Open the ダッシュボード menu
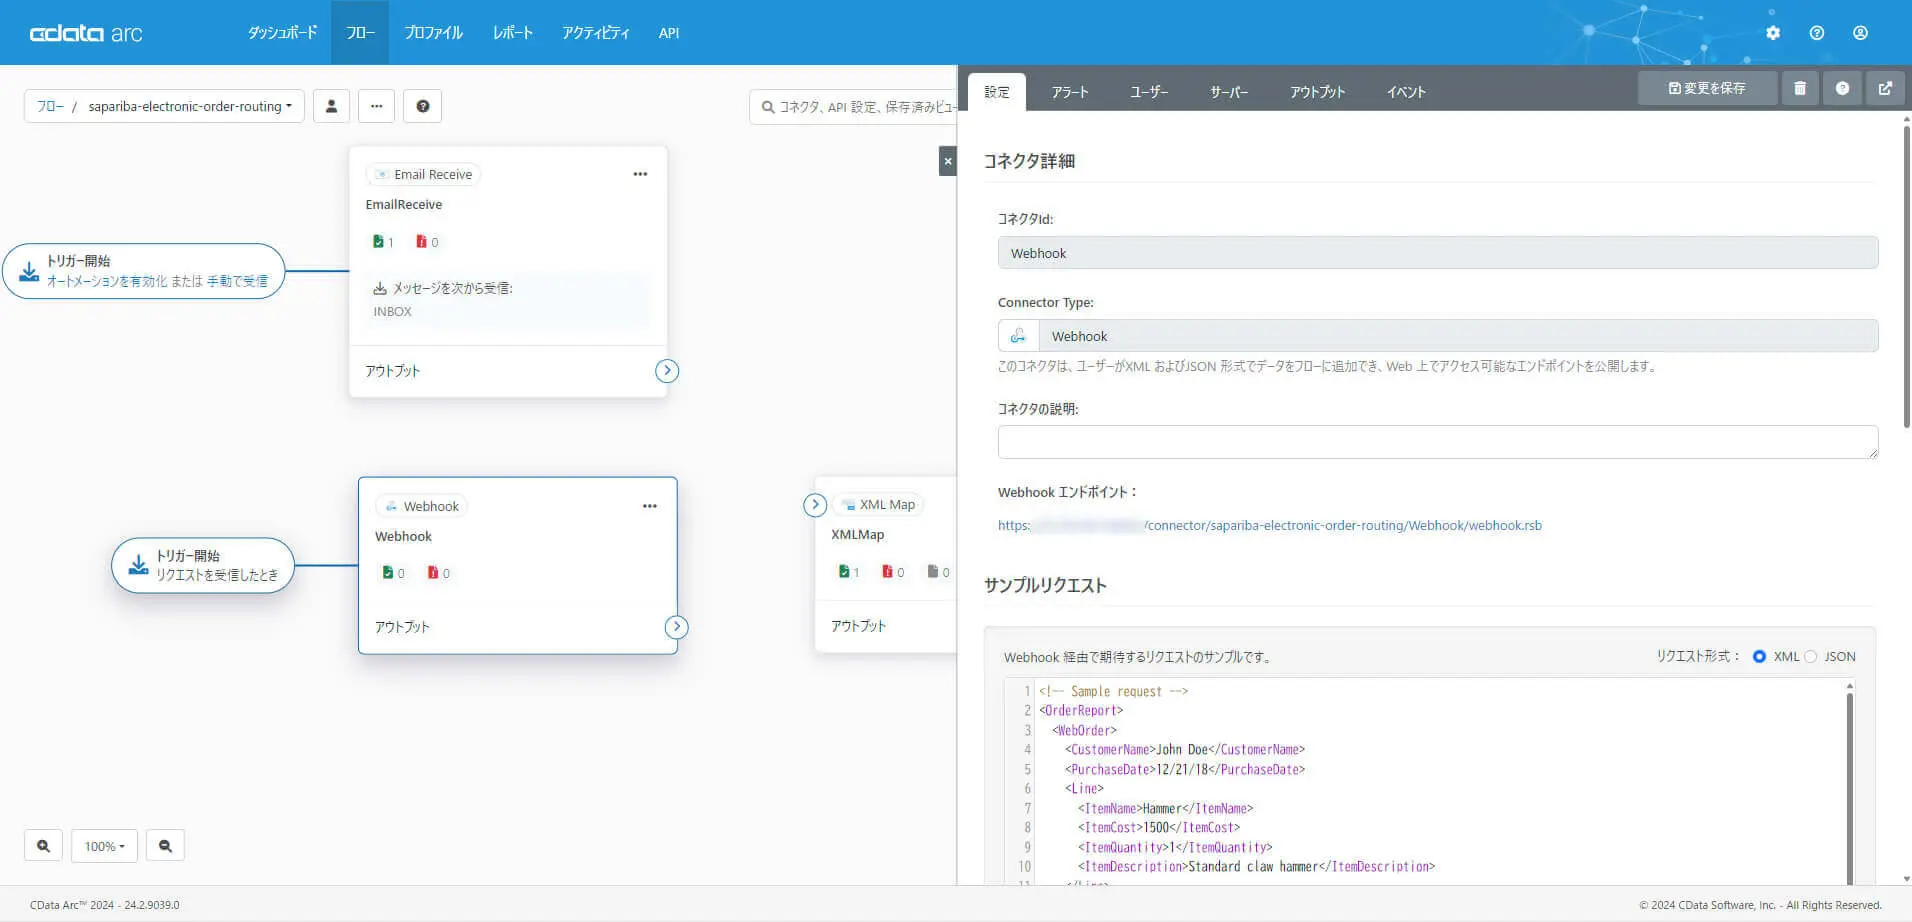 282,33
